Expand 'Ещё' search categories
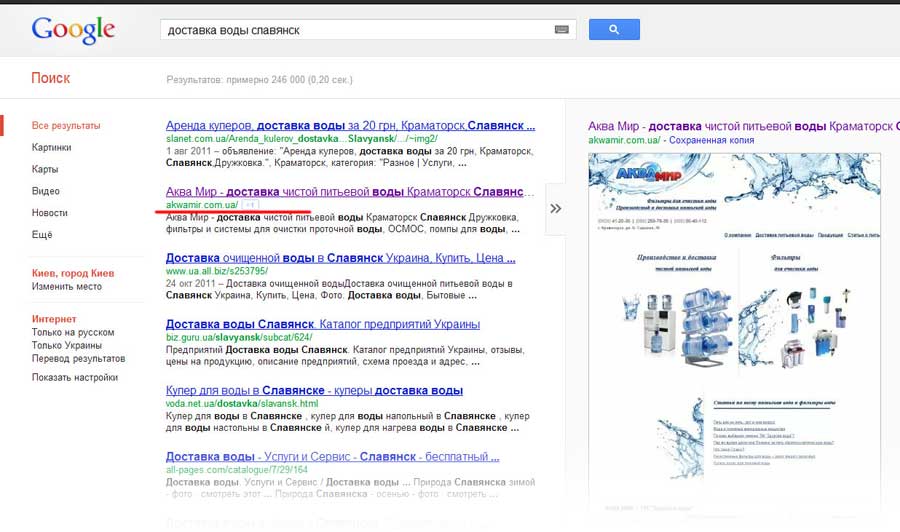900x532 pixels. (42, 235)
